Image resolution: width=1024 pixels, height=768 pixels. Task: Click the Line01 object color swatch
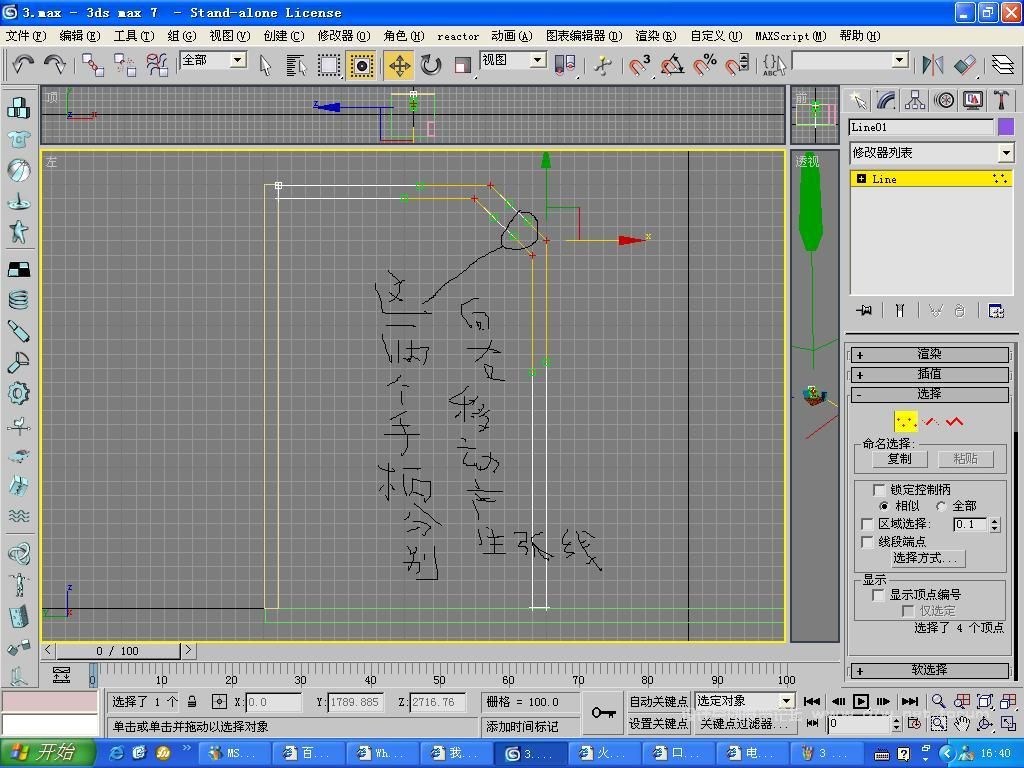click(1006, 127)
